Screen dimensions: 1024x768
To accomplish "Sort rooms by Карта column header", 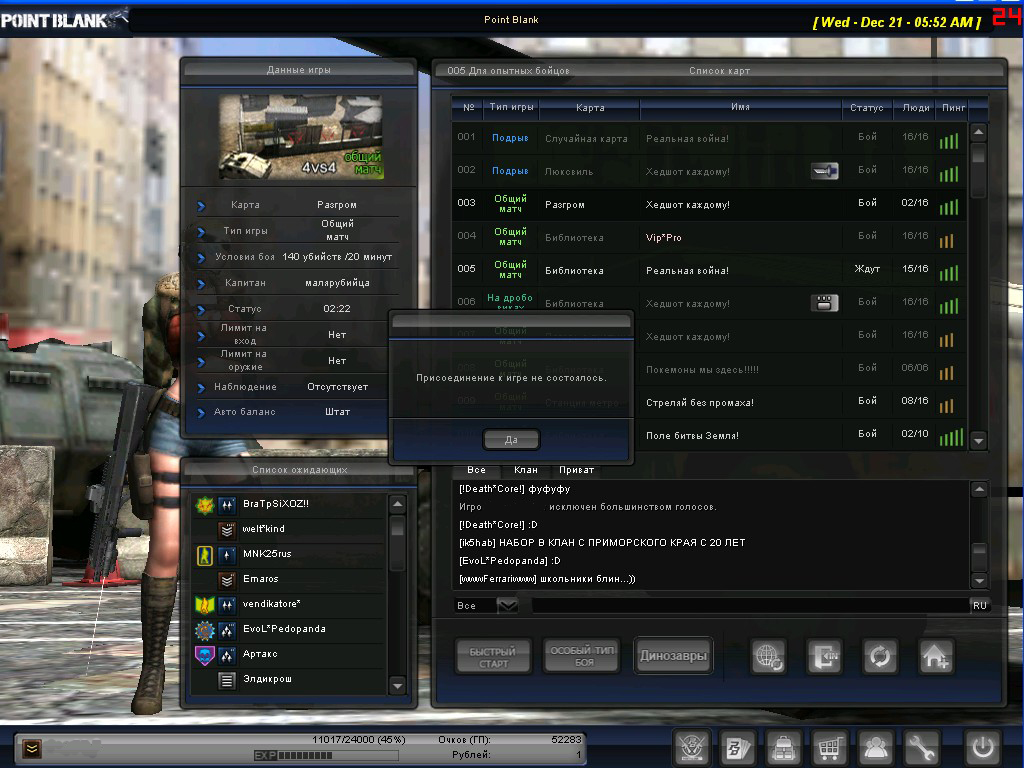I will pos(590,108).
